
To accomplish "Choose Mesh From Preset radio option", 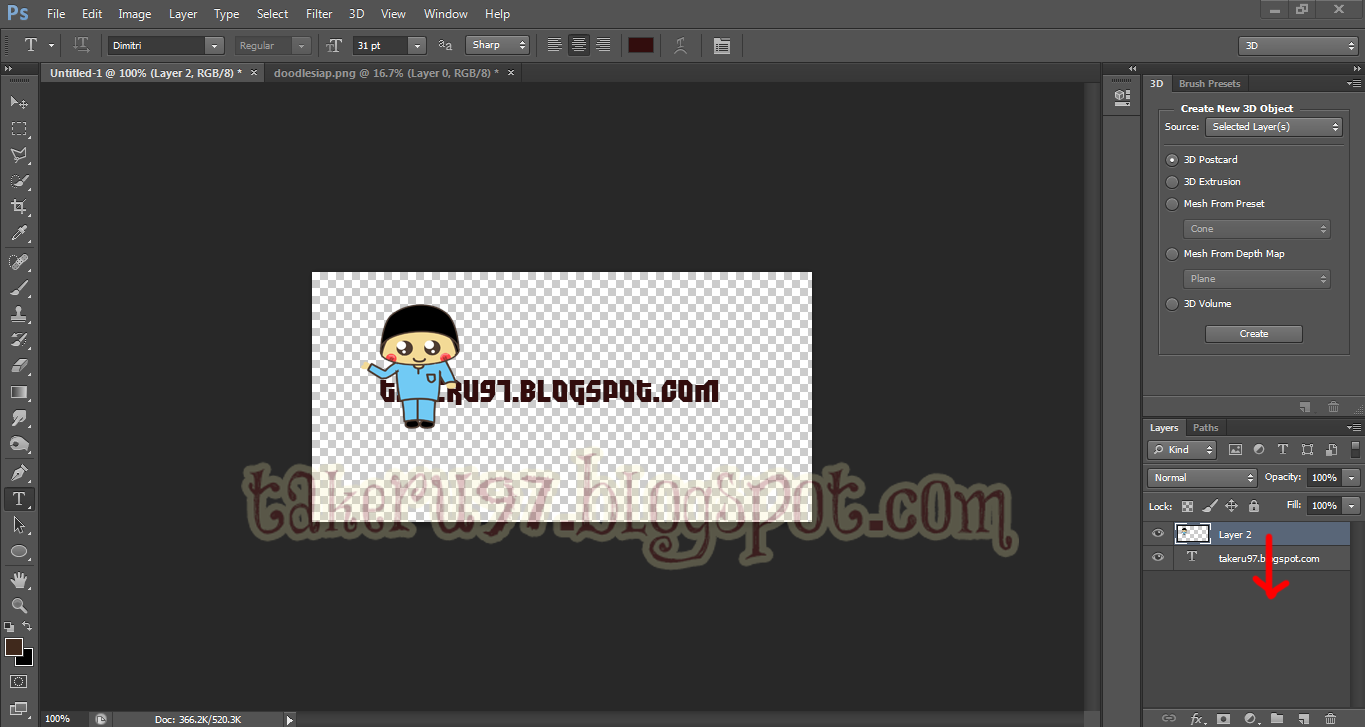I will (1172, 204).
